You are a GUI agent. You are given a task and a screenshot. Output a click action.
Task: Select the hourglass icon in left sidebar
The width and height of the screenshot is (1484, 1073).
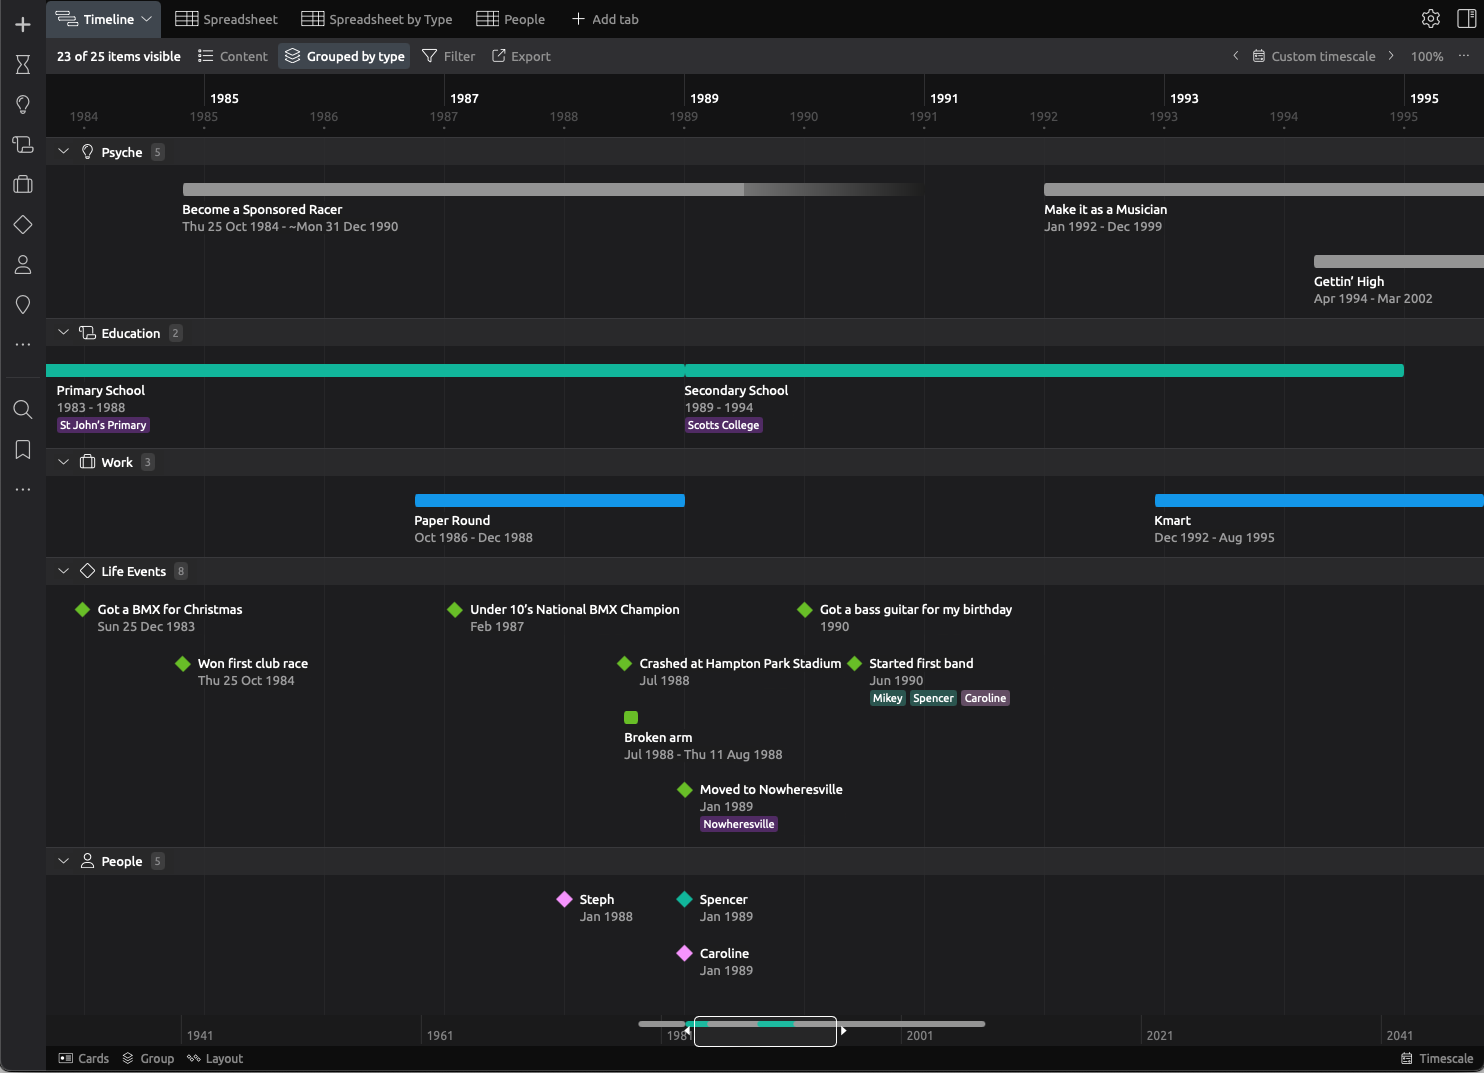click(23, 65)
